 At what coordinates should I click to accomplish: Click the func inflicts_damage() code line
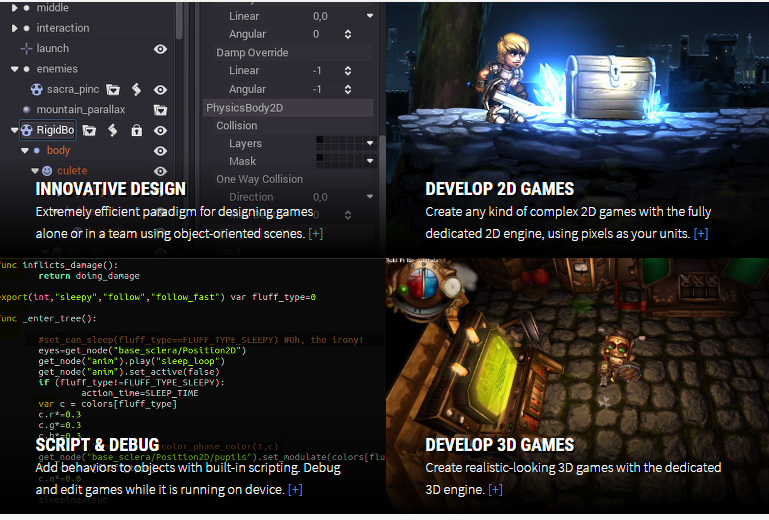[59, 265]
